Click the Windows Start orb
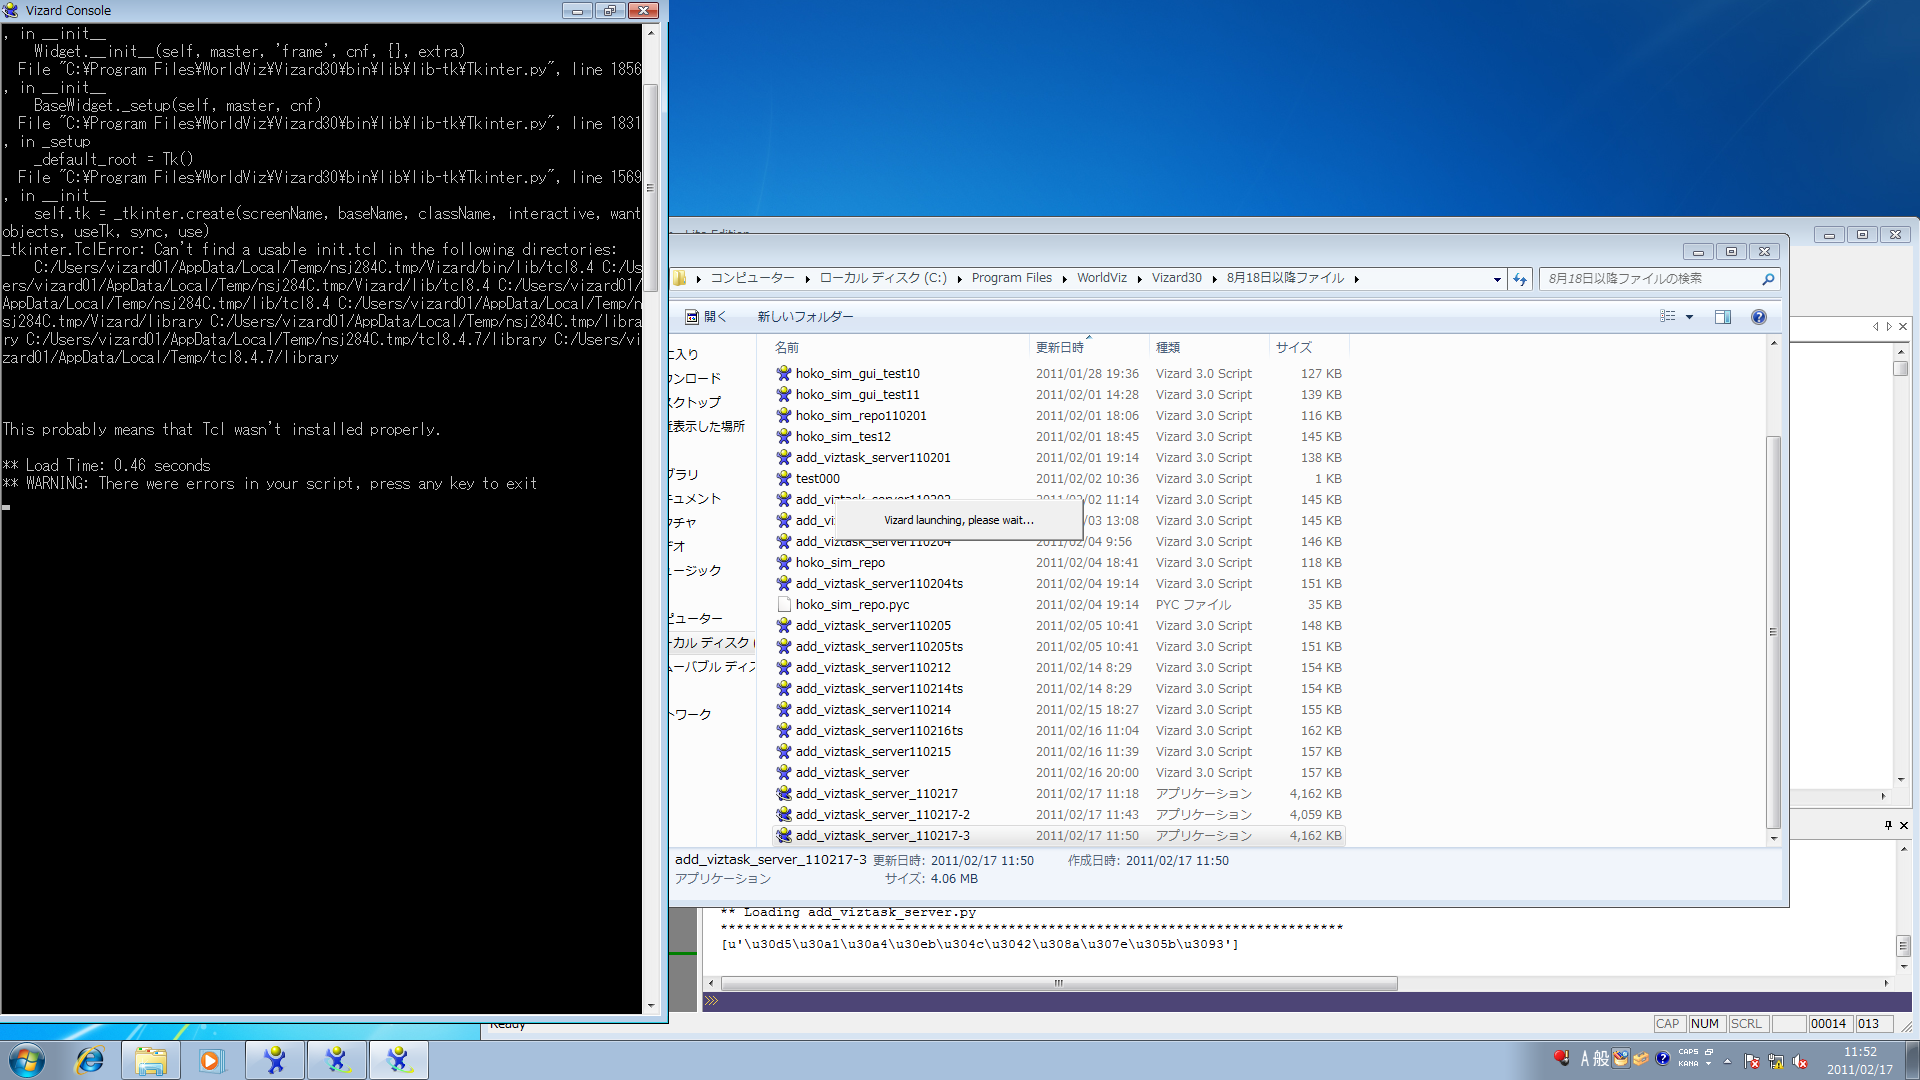The width and height of the screenshot is (1920, 1080). coord(27,1060)
